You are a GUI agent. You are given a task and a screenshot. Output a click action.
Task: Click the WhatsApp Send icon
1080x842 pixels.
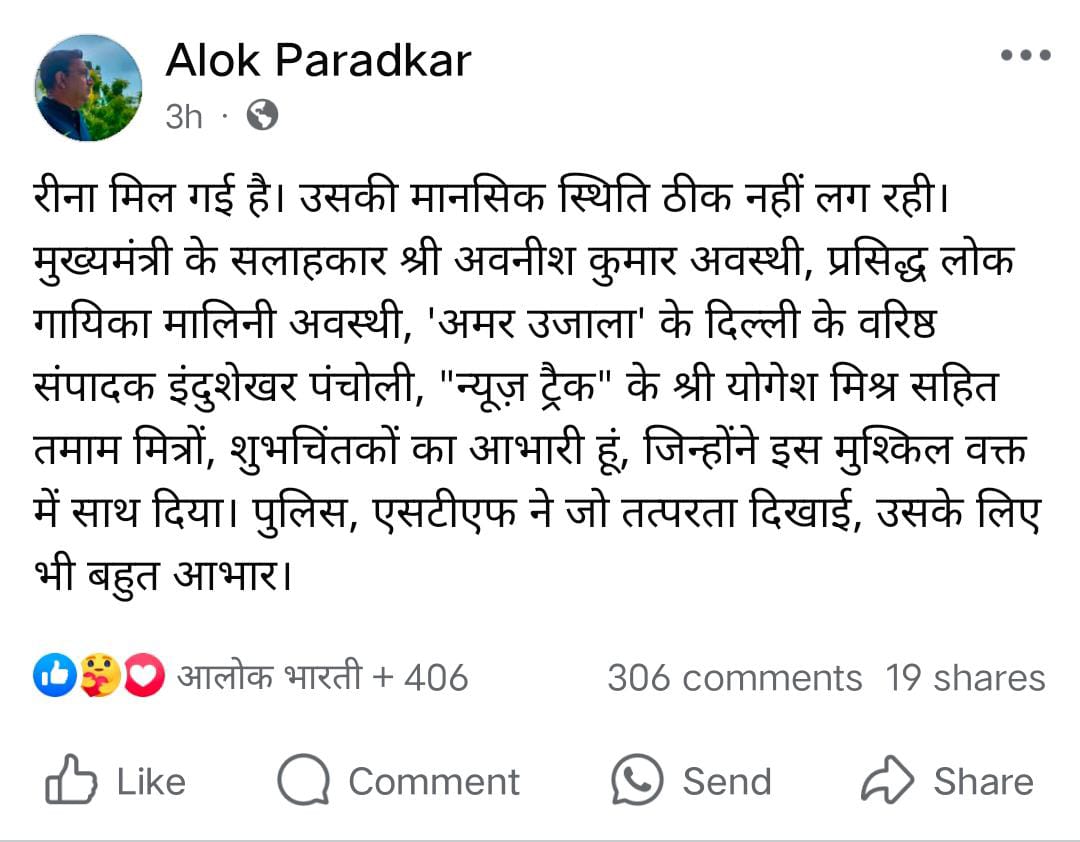(637, 780)
